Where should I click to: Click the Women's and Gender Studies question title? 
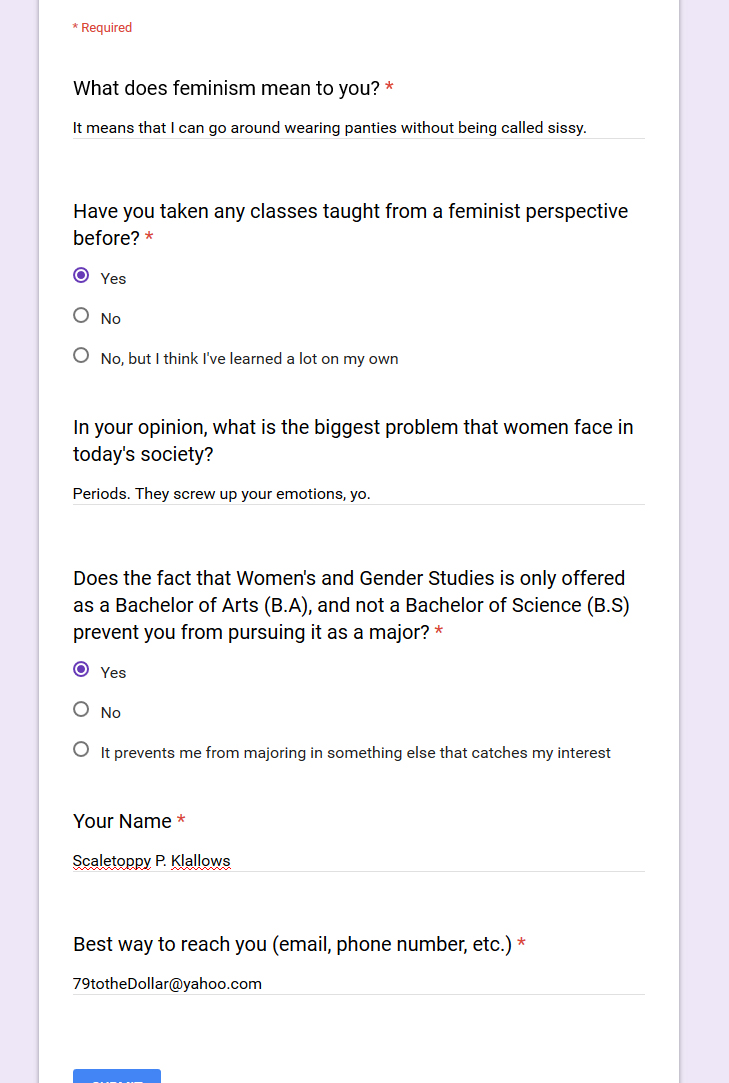click(351, 605)
